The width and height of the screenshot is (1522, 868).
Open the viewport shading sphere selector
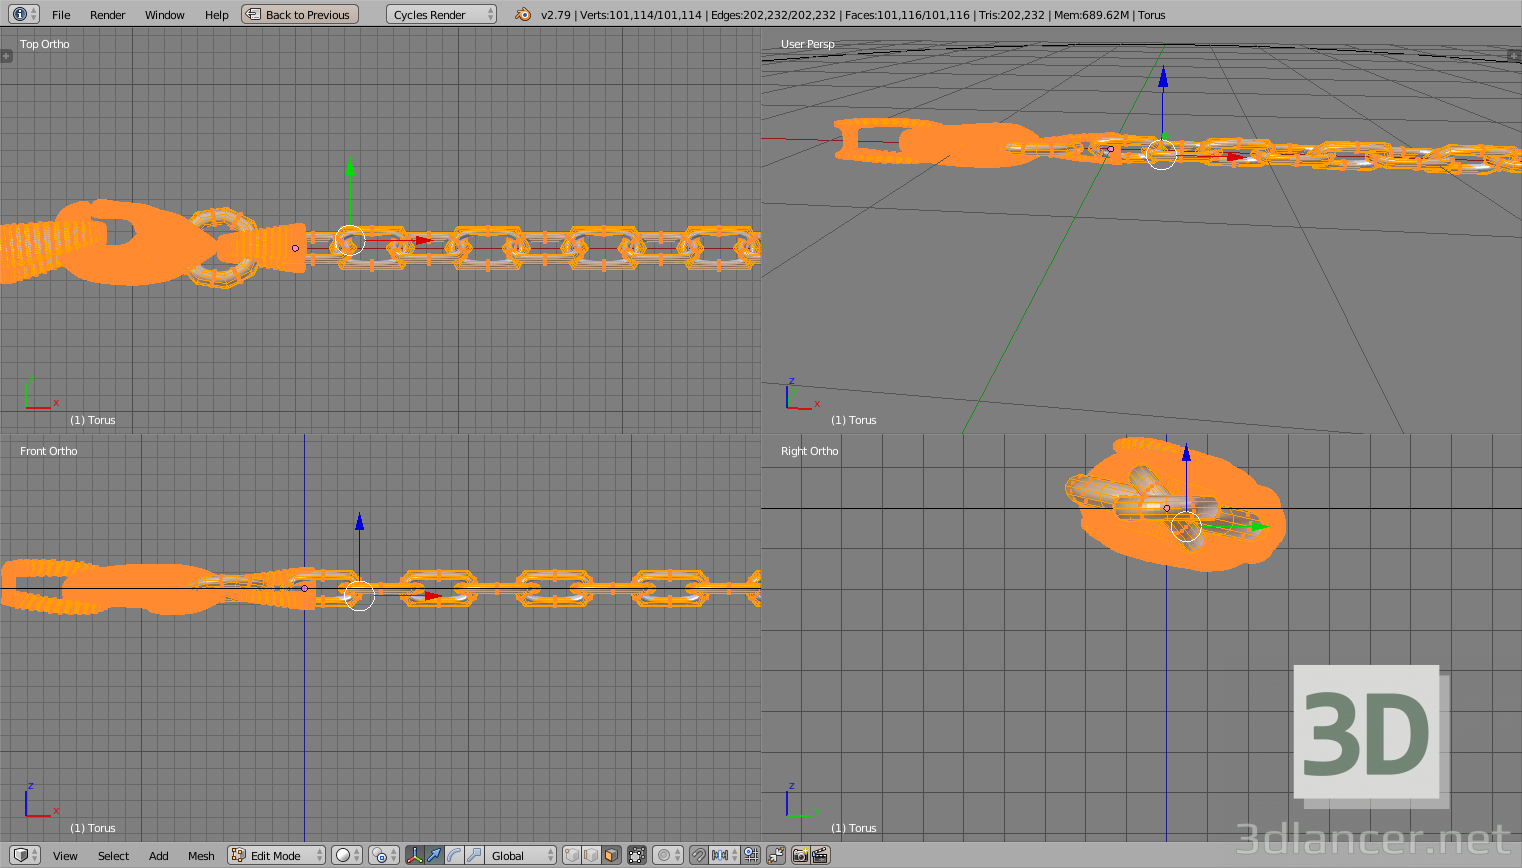(x=343, y=855)
